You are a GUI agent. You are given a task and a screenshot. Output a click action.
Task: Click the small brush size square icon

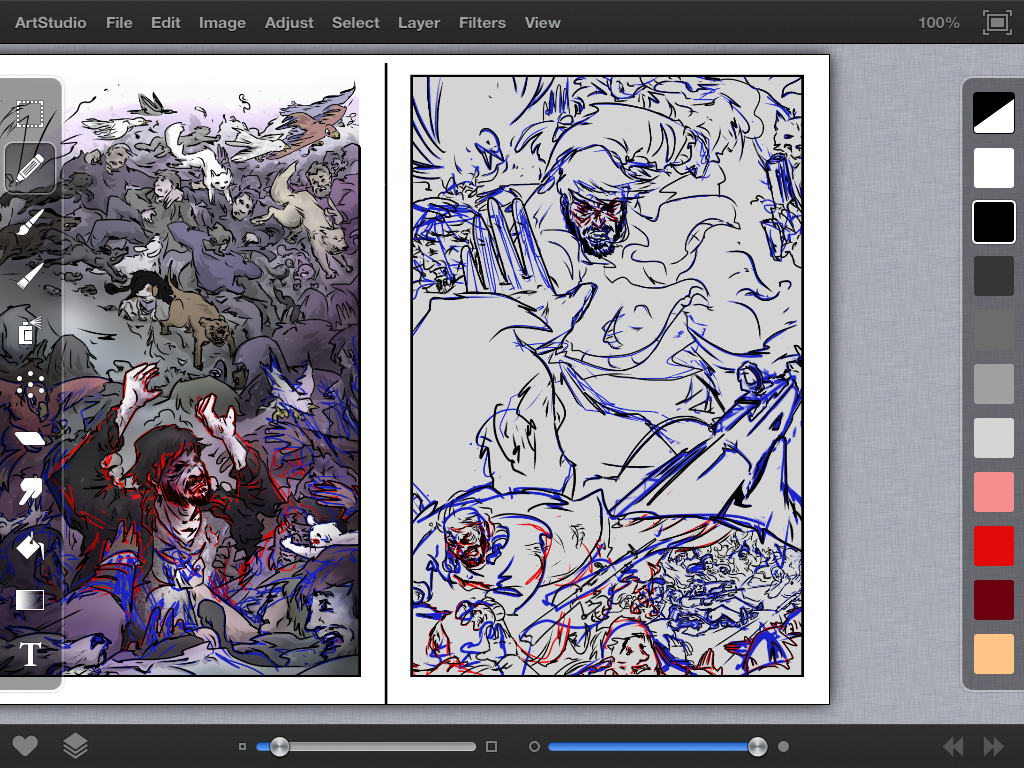tap(242, 746)
